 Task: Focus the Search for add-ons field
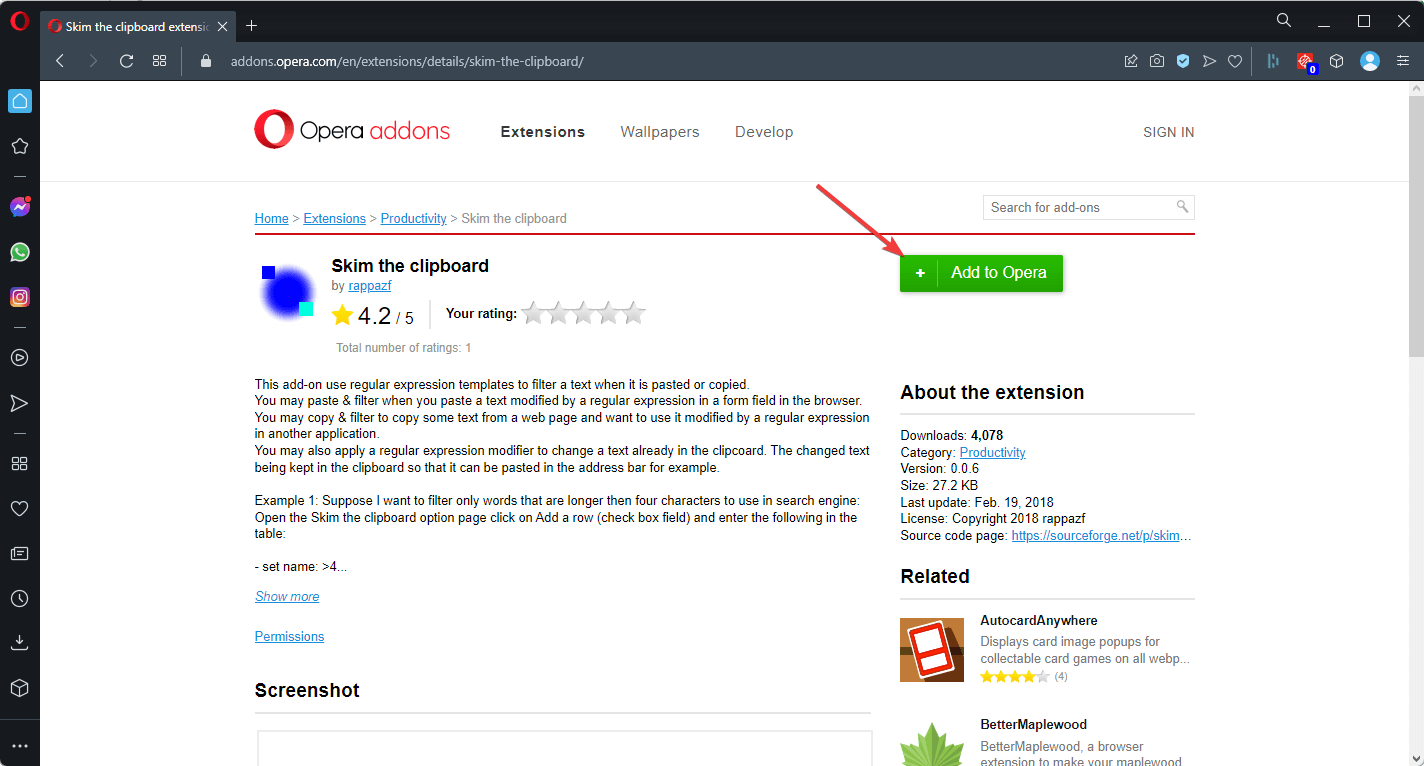pyautogui.click(x=1089, y=207)
